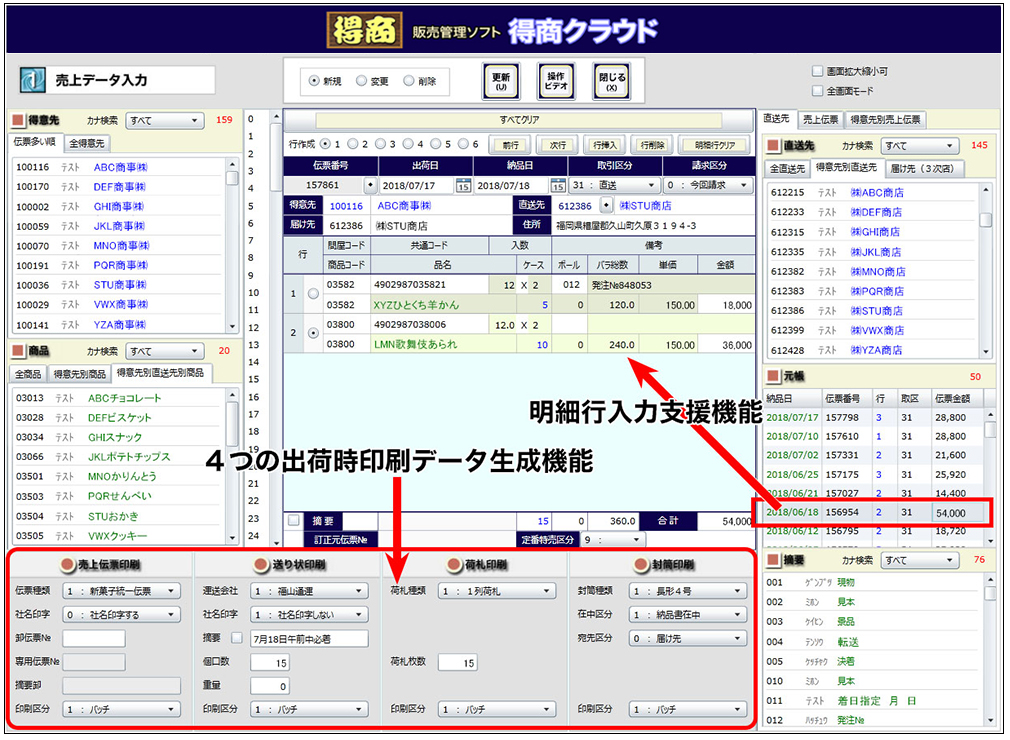Open the 操作ビデオ tutorial video icon

[x=557, y=81]
